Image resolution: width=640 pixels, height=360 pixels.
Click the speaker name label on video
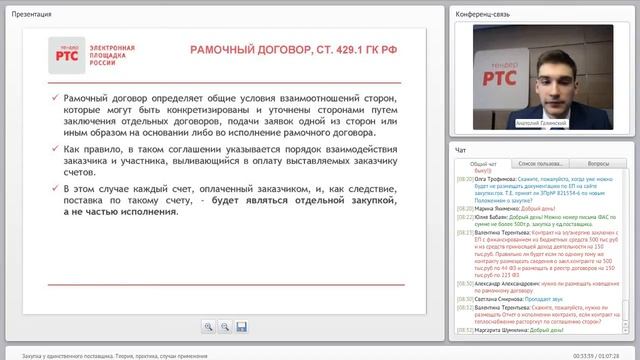(x=541, y=123)
